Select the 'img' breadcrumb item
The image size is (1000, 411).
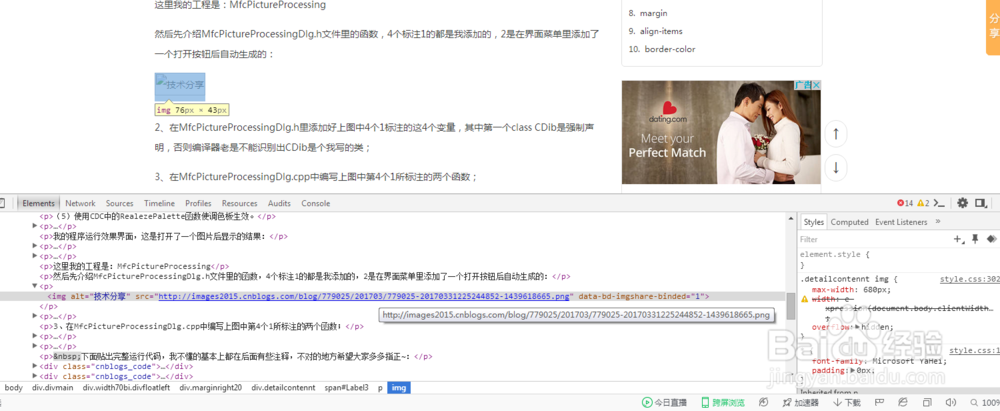pos(399,387)
